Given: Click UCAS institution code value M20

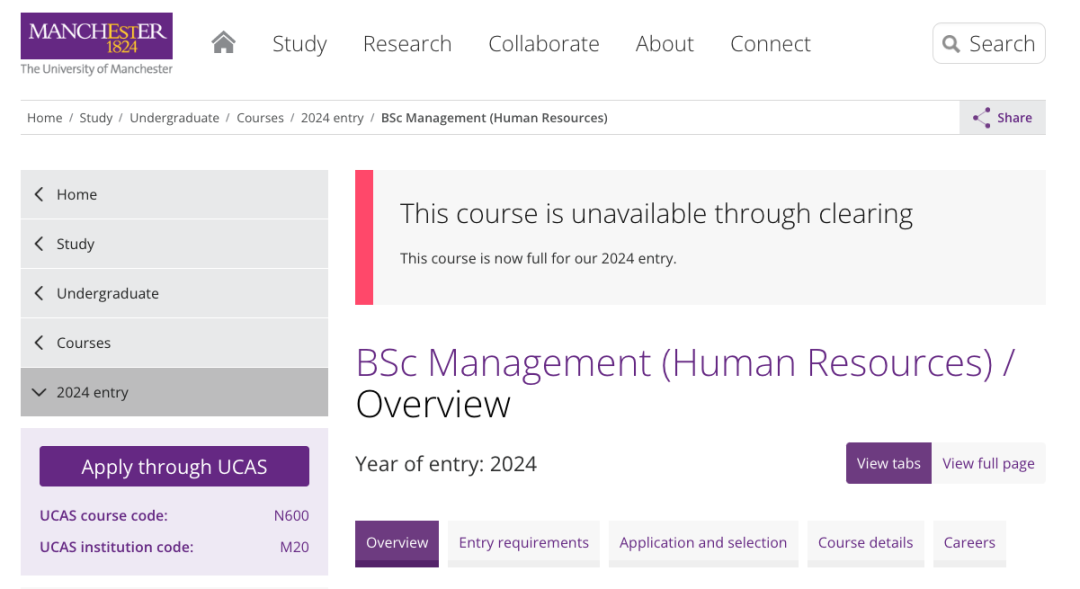Looking at the screenshot, I should 294,547.
